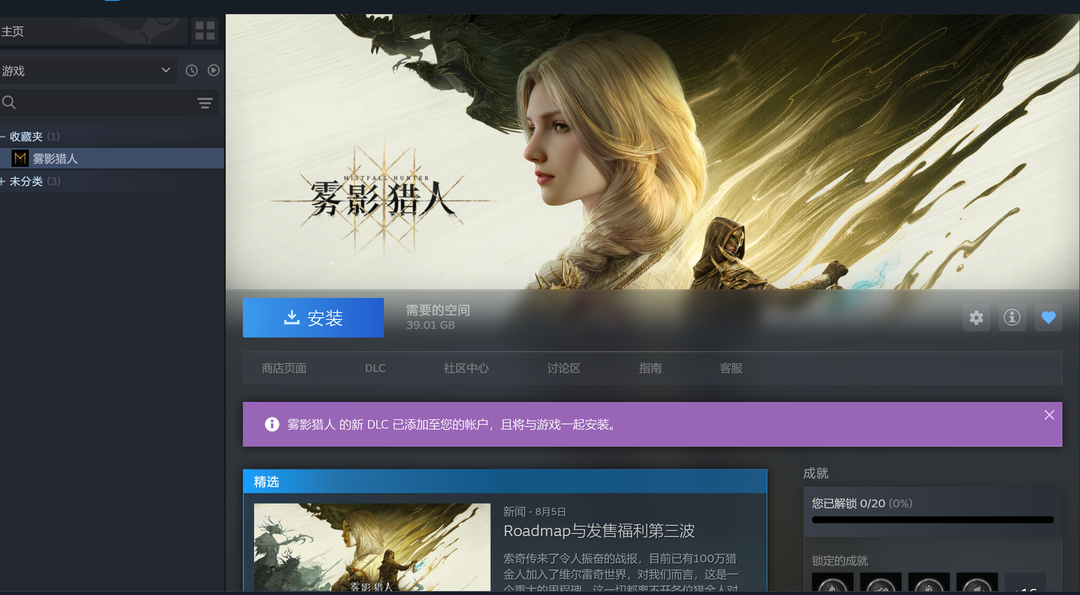This screenshot has width=1080, height=595.
Task: Click the search magnifier icon
Action: tap(9, 103)
